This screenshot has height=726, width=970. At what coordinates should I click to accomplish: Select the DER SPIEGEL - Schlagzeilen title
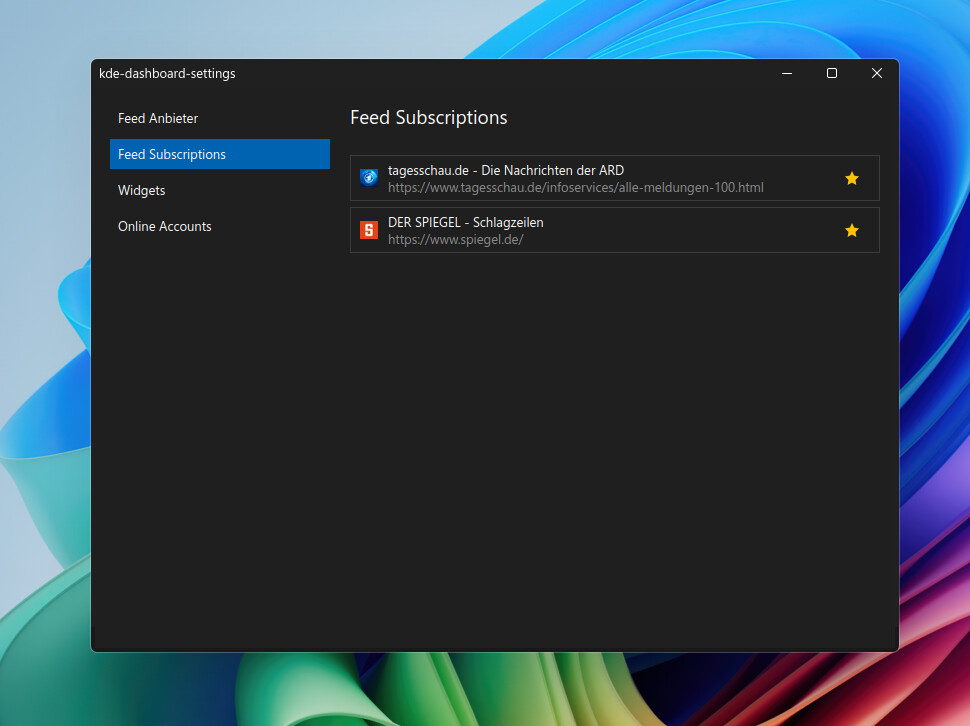pos(465,222)
